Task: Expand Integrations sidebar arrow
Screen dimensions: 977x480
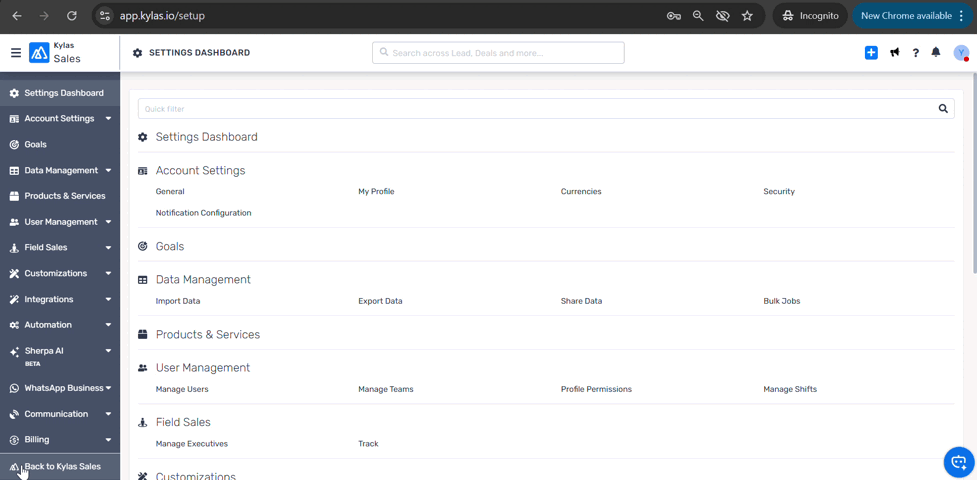Action: (108, 299)
